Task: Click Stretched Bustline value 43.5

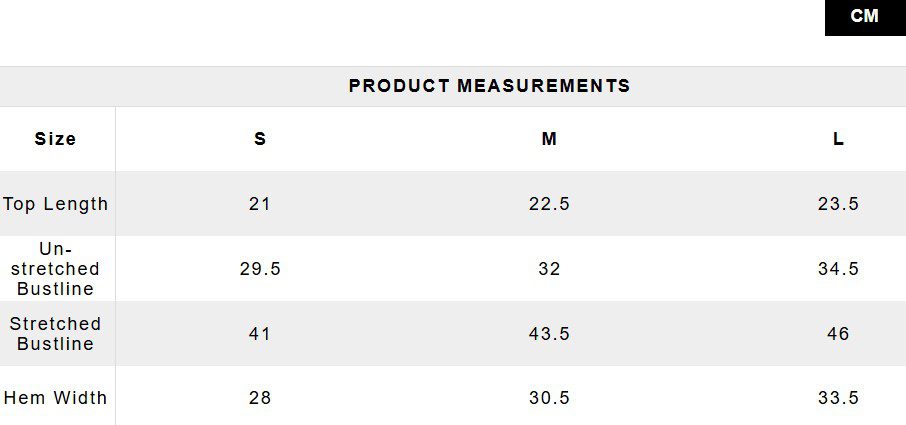Action: (549, 334)
